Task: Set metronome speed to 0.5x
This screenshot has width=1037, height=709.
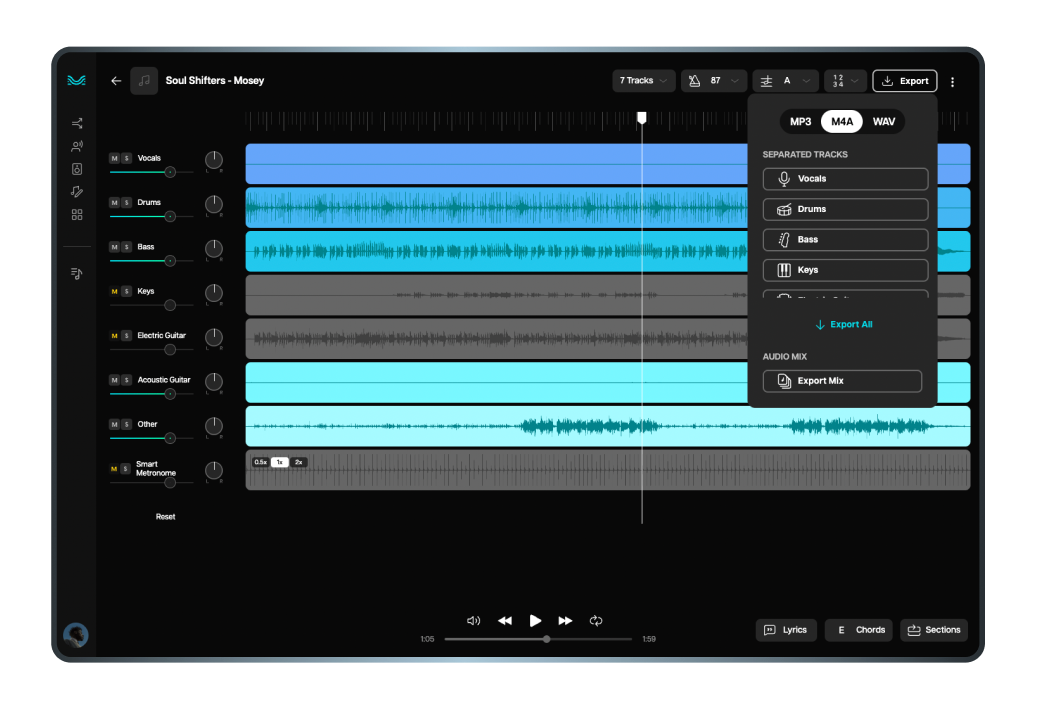Action: pos(261,462)
